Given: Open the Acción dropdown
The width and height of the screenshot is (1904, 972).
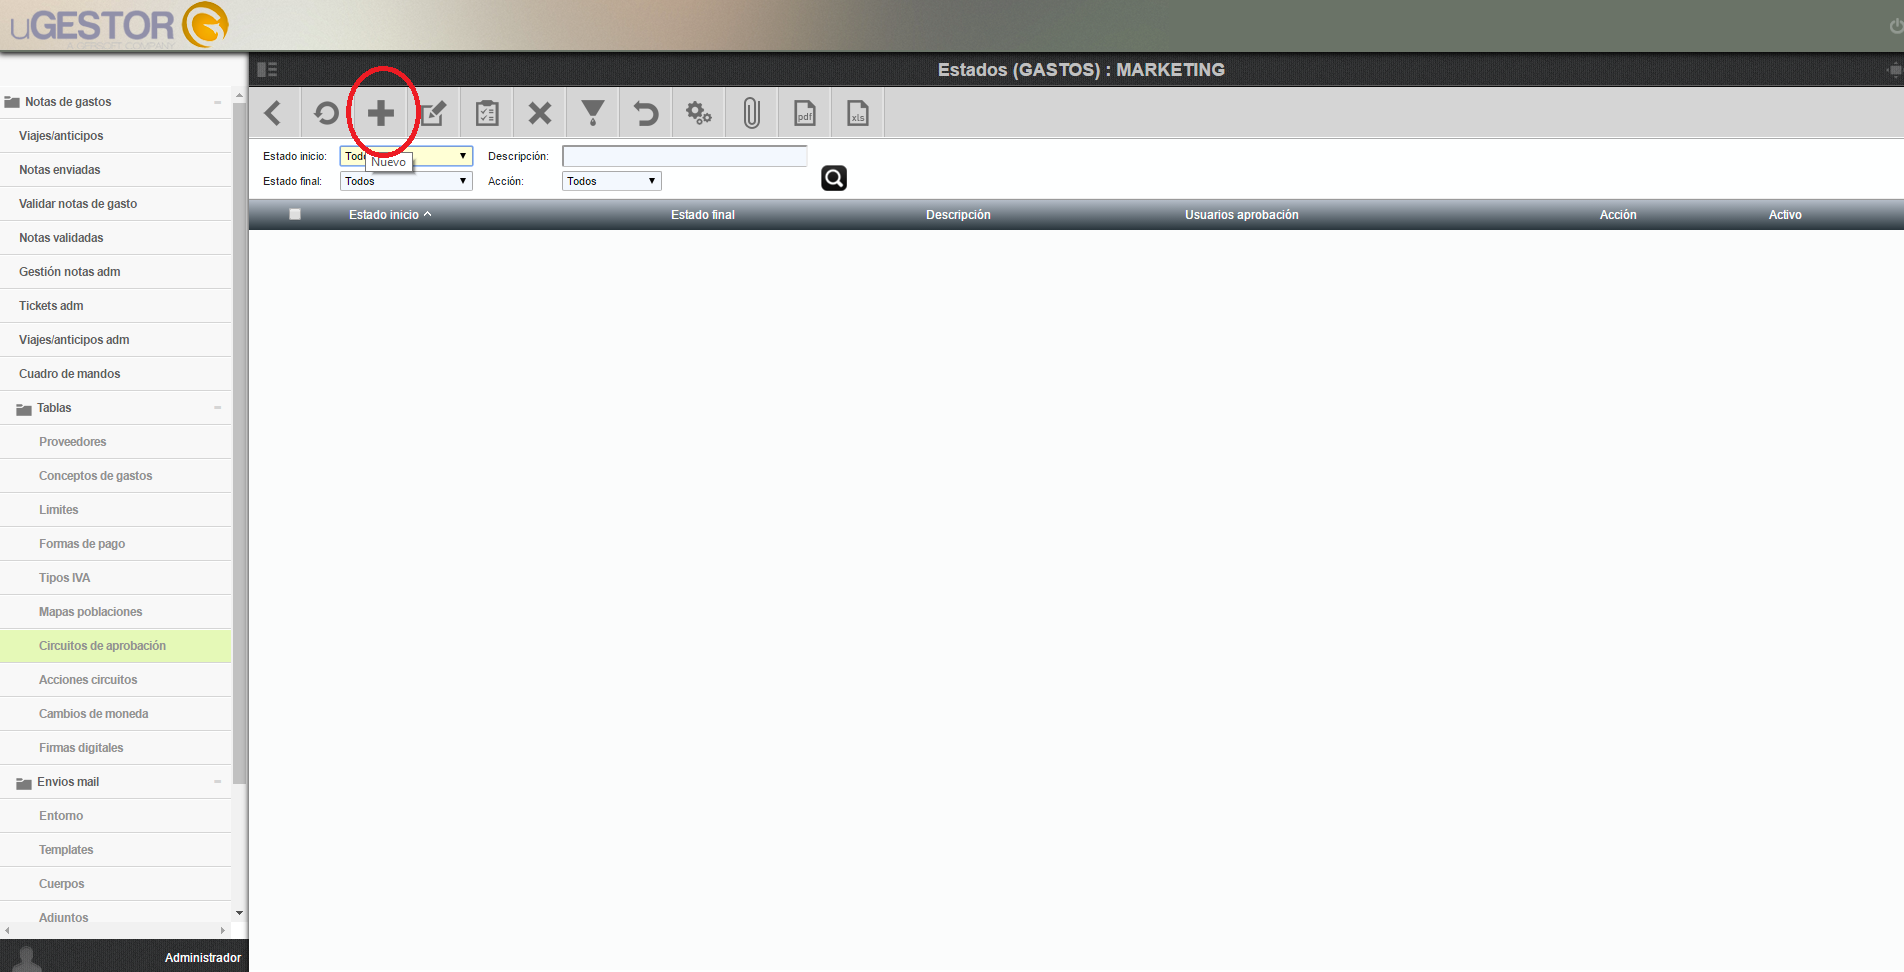Looking at the screenshot, I should (612, 181).
